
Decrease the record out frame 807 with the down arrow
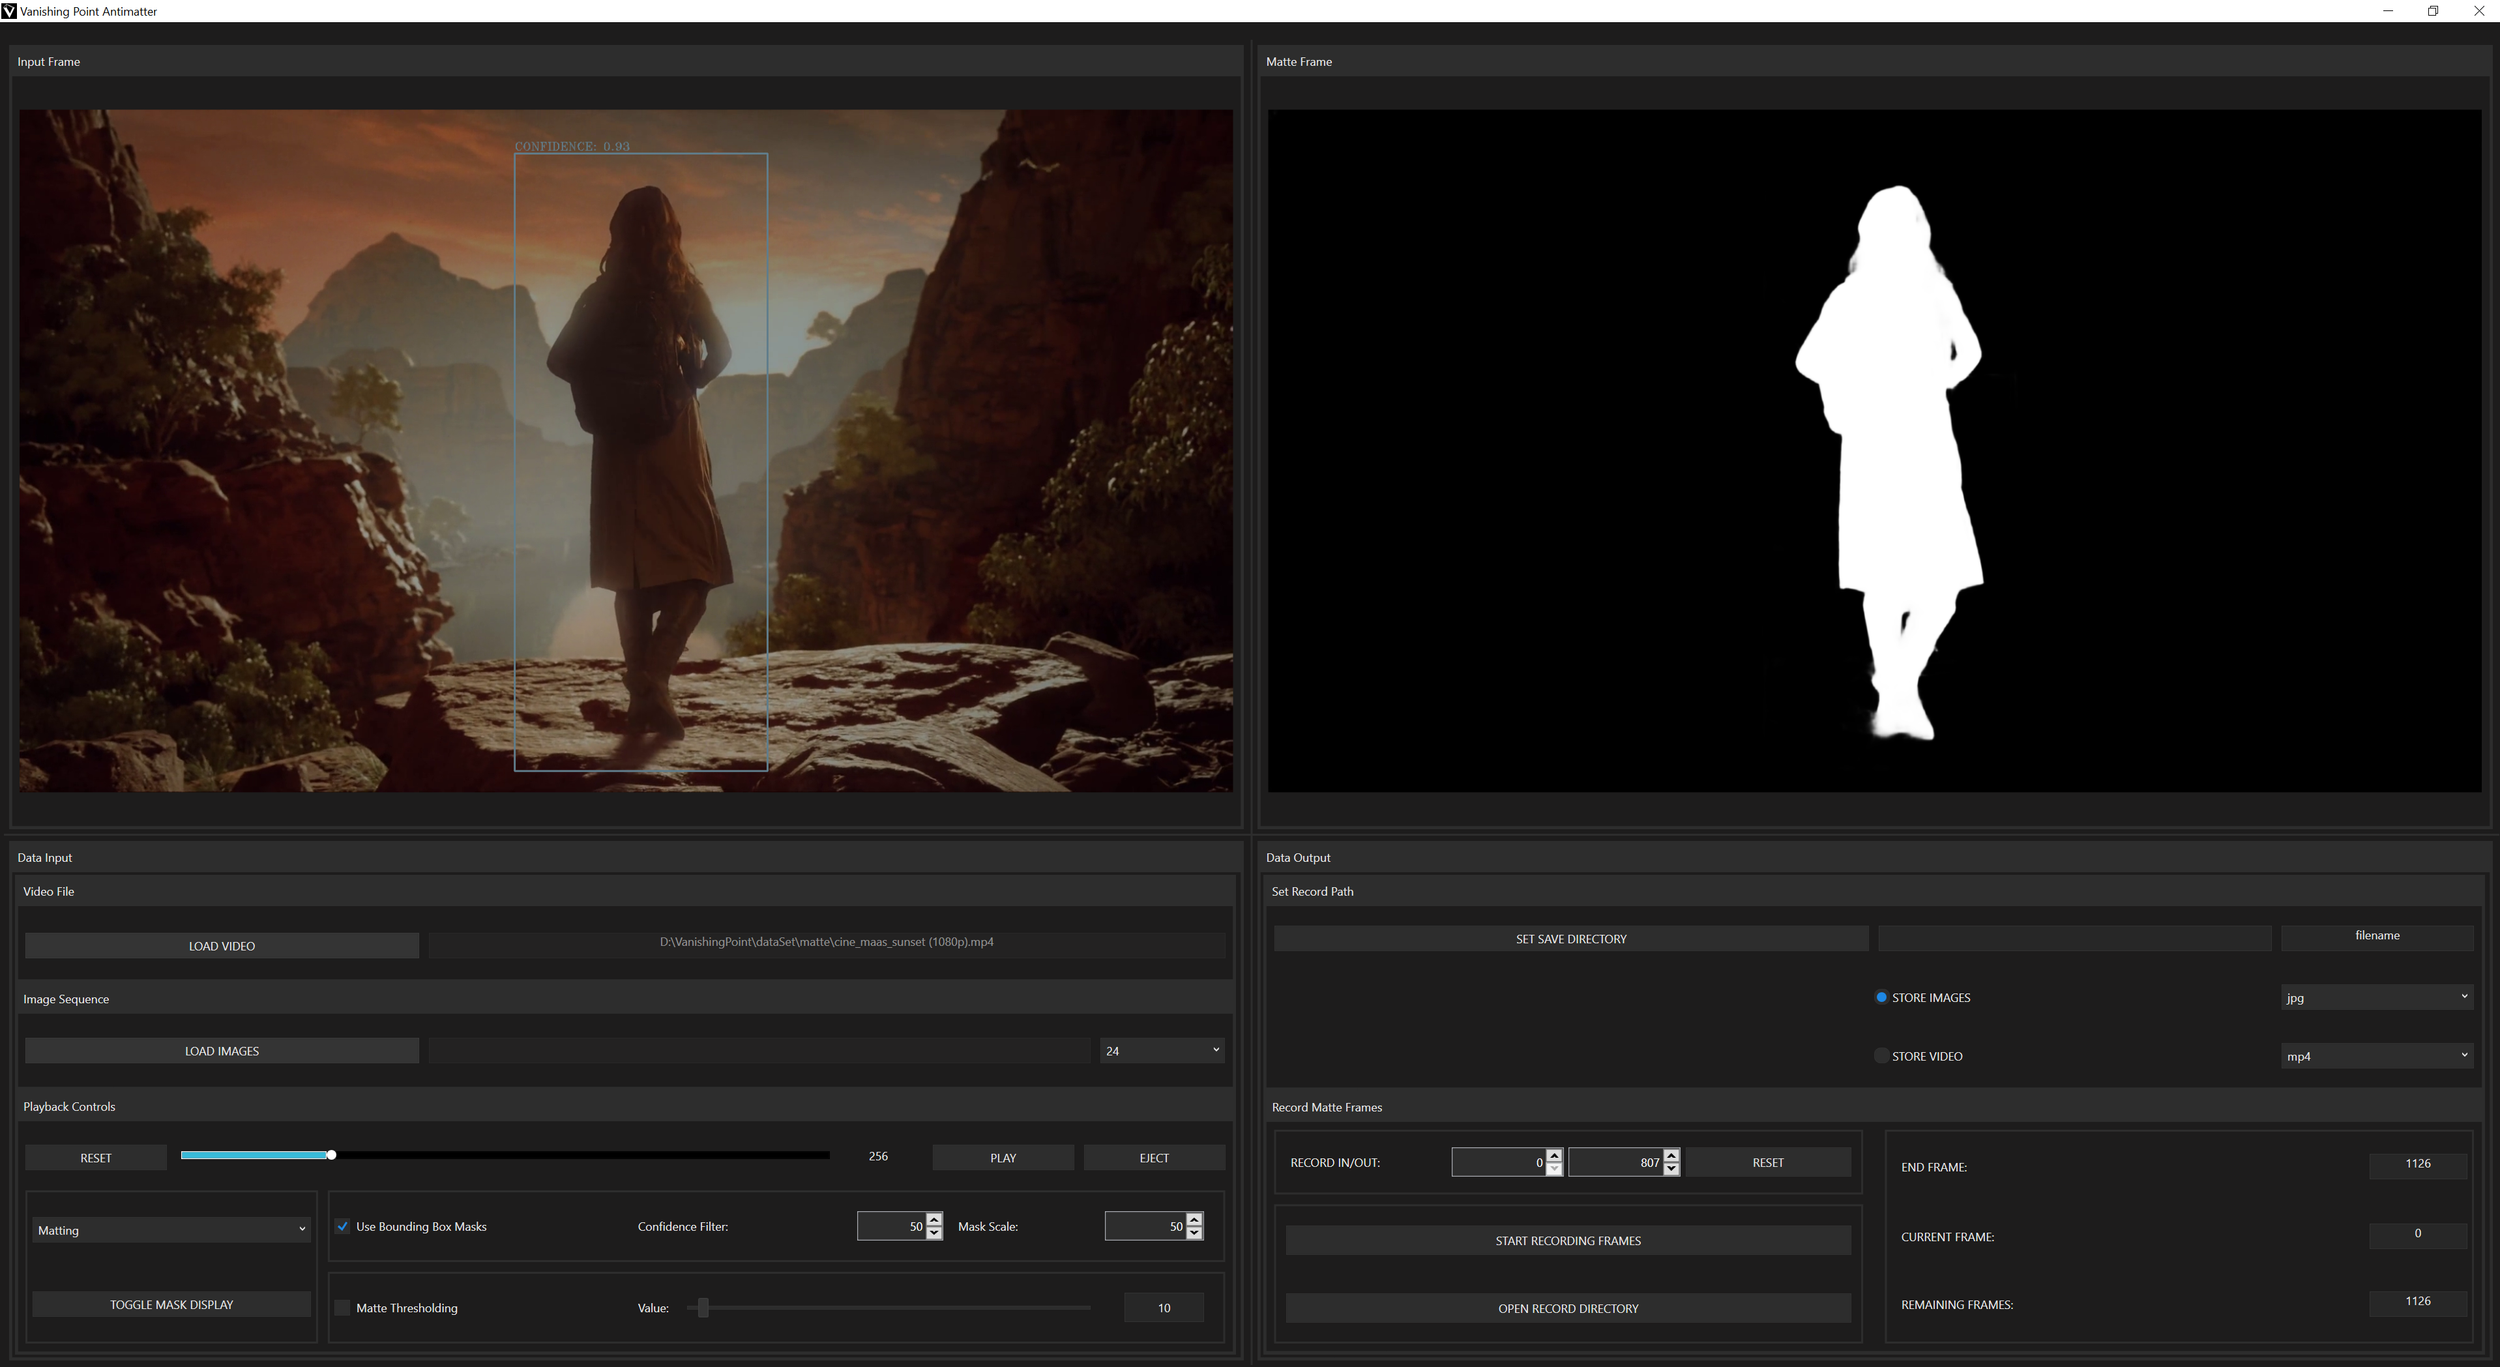coord(1671,1169)
